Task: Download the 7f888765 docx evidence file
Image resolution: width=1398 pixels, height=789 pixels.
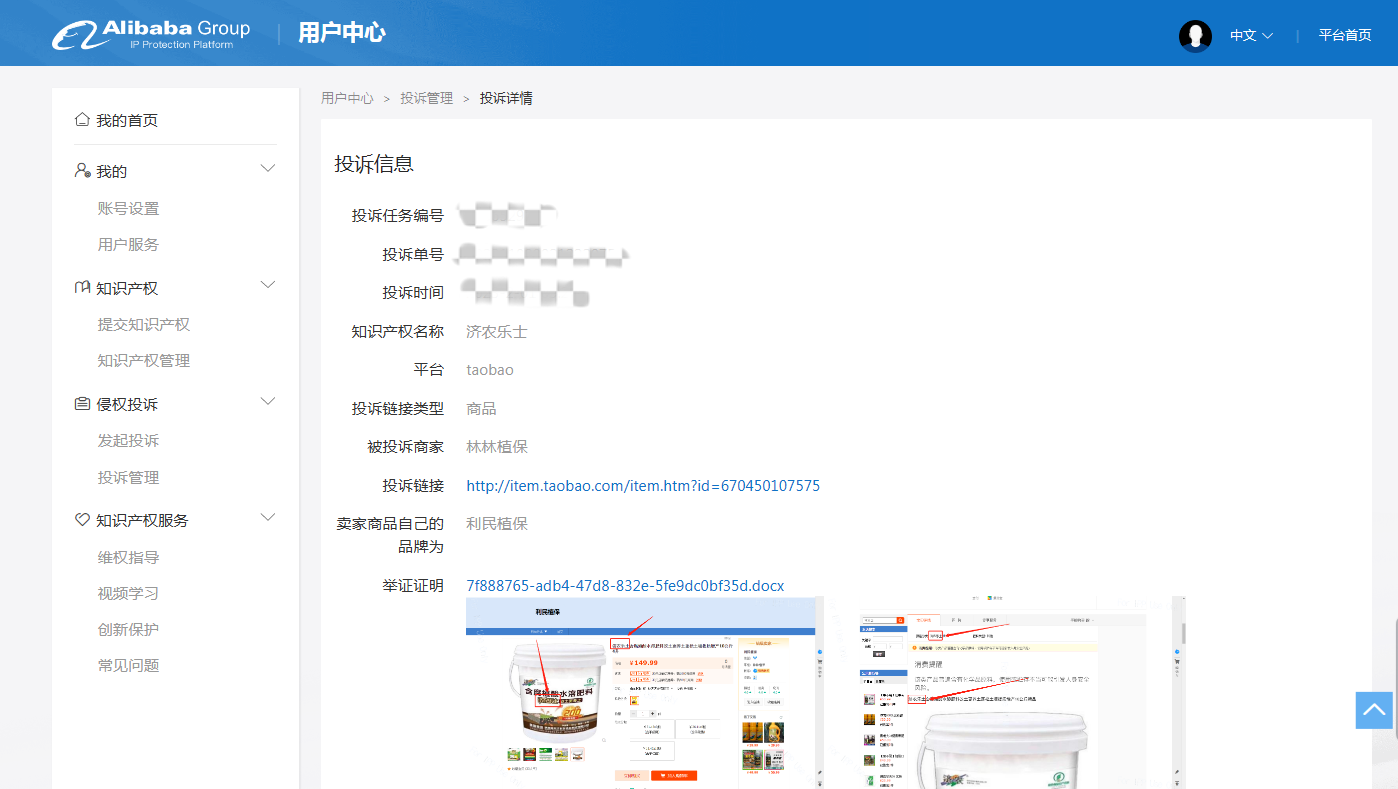Action: [625, 586]
